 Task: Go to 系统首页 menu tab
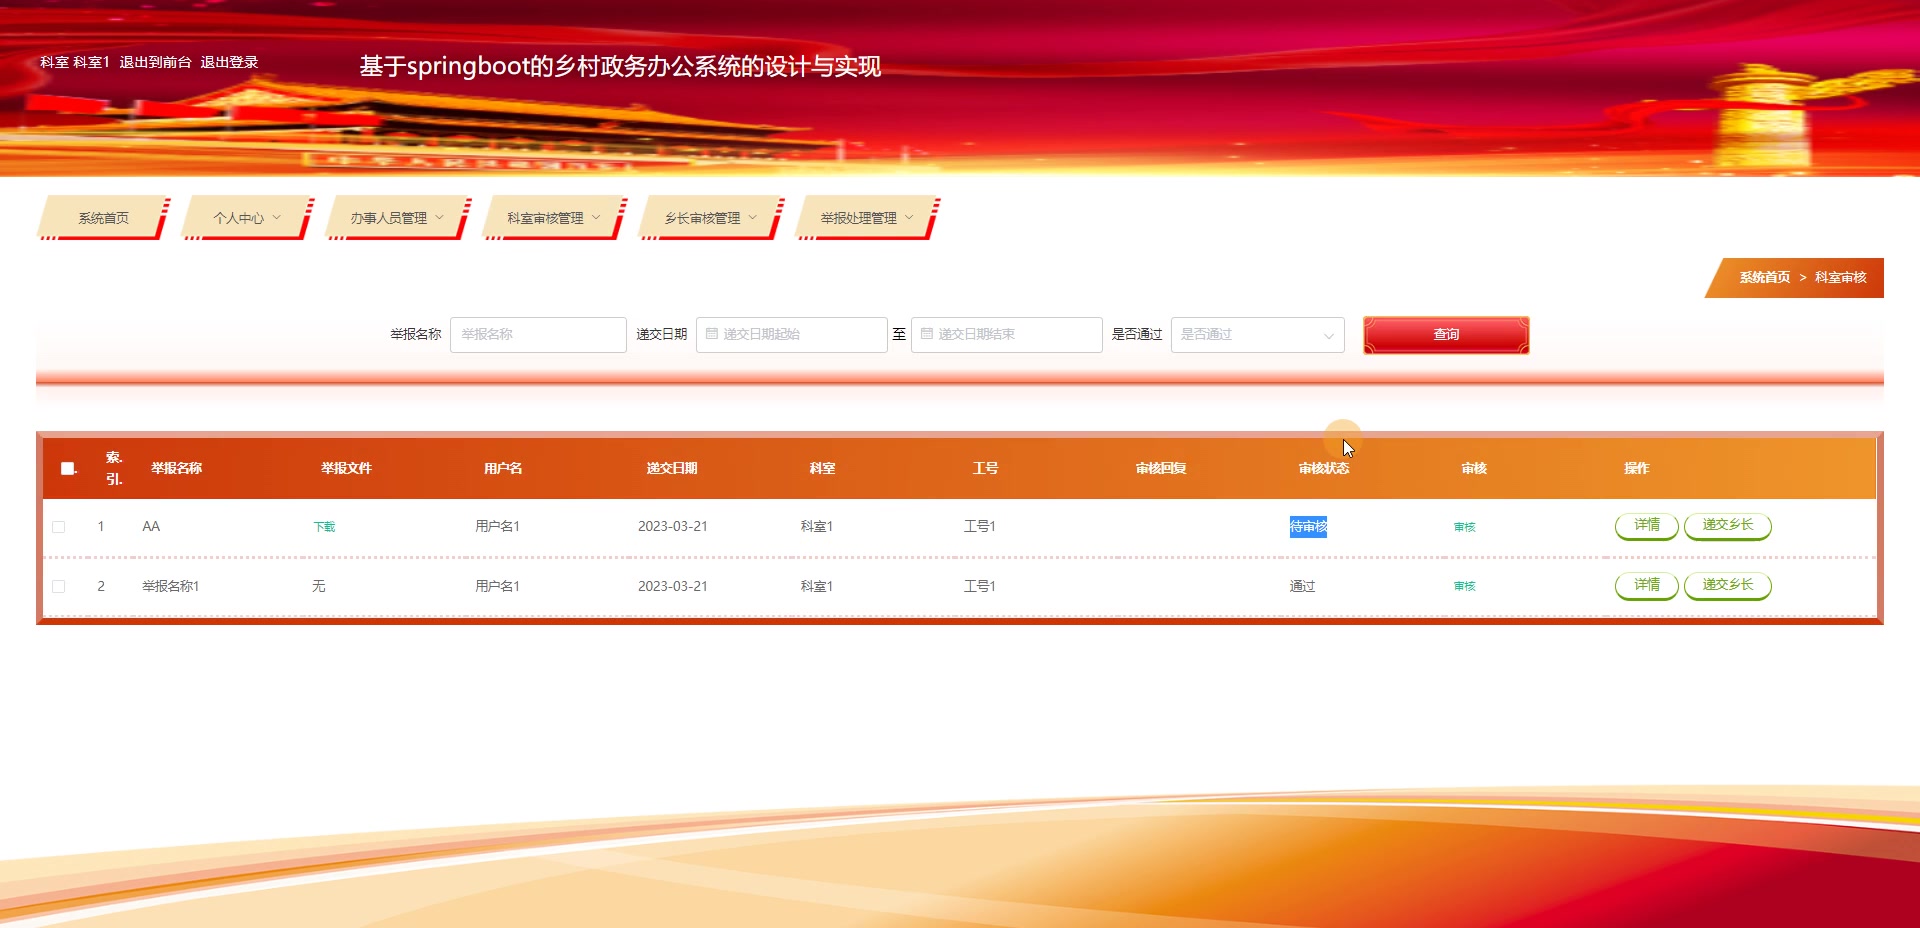point(103,218)
